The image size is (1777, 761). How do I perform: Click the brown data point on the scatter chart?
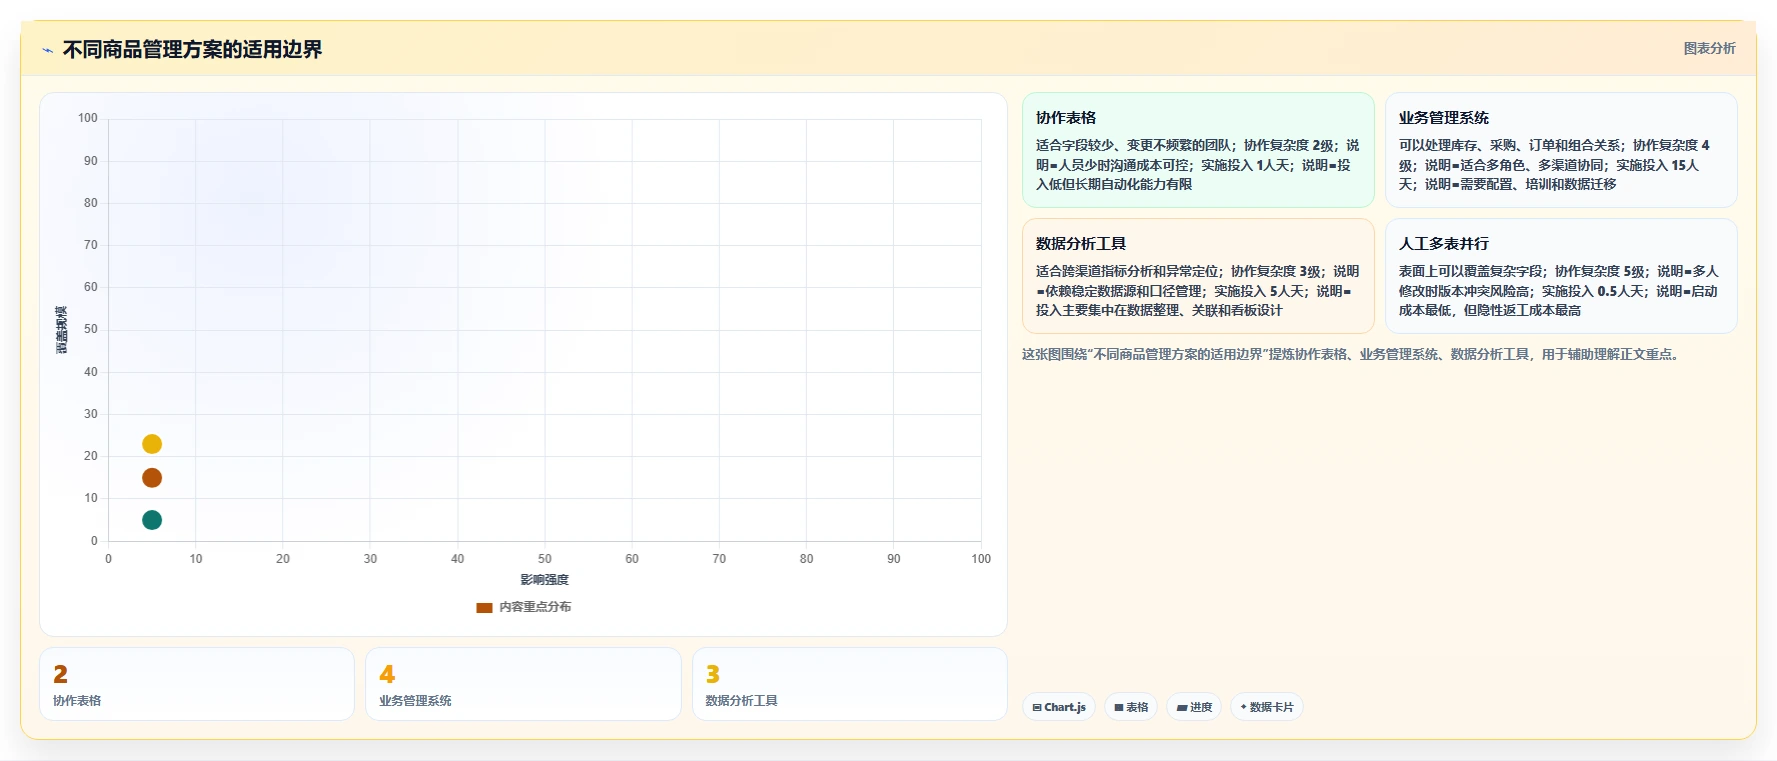pyautogui.click(x=152, y=478)
